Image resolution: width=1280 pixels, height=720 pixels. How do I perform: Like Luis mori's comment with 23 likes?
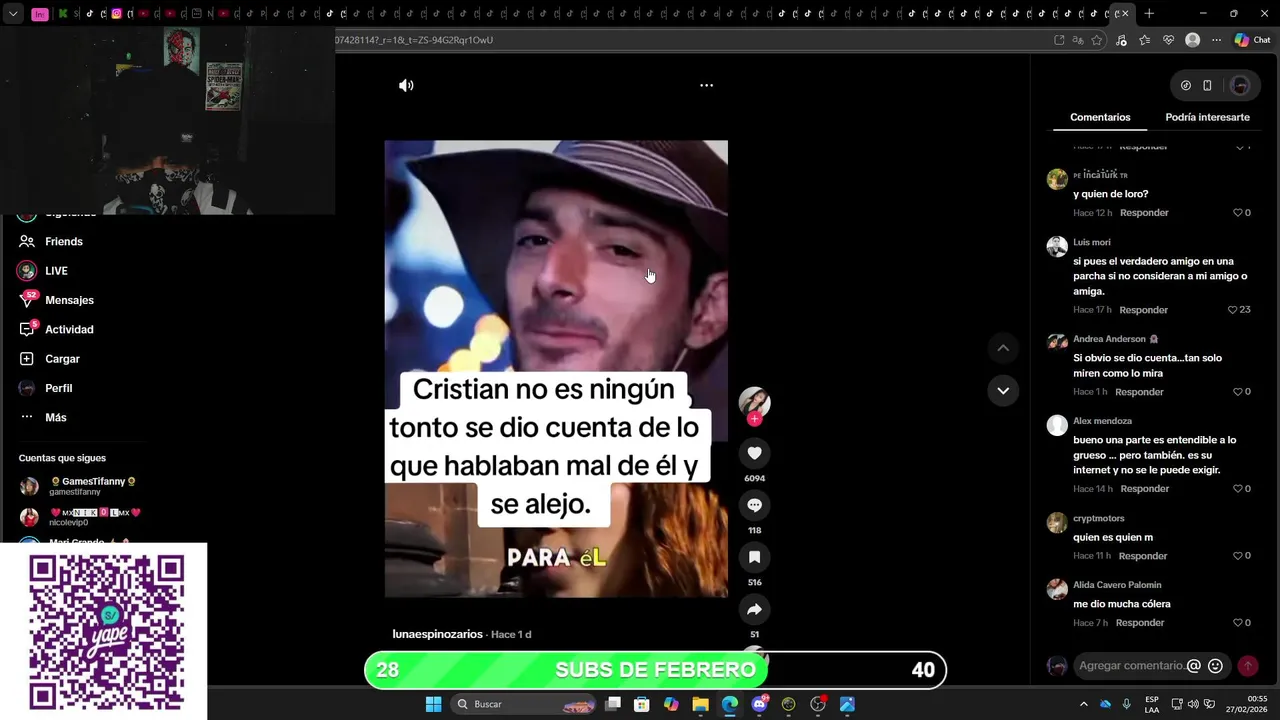coord(1233,310)
